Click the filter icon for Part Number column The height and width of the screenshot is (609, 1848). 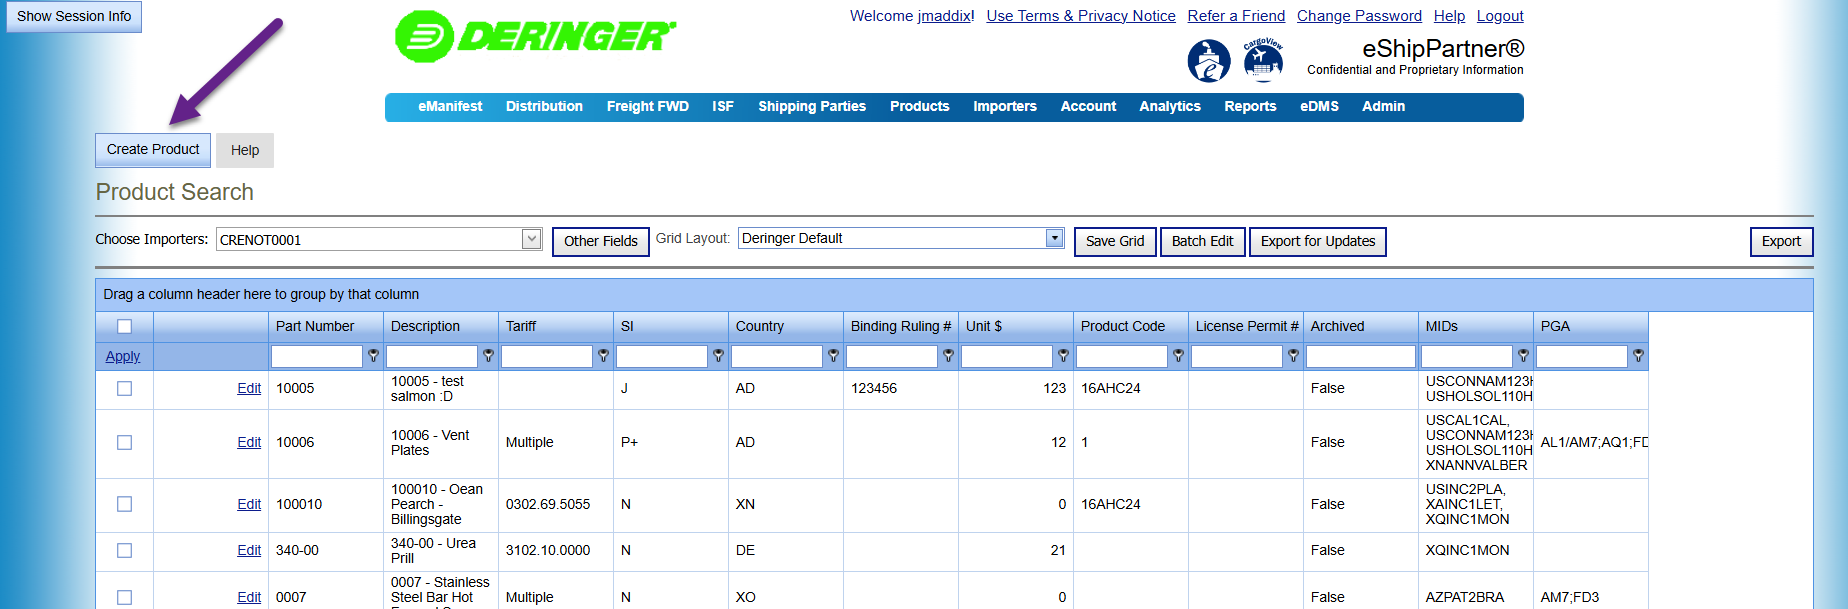pyautogui.click(x=373, y=356)
